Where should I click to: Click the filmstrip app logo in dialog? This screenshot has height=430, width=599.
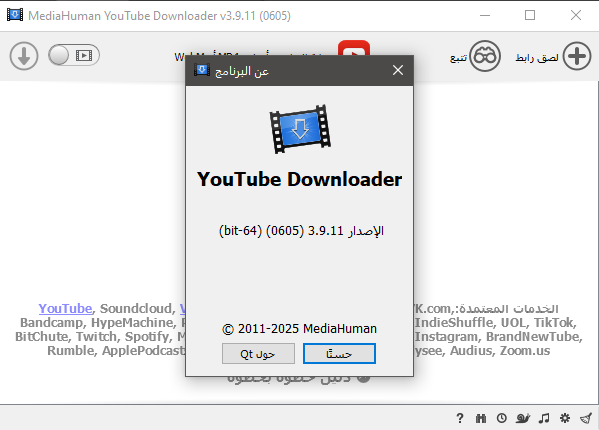click(300, 129)
